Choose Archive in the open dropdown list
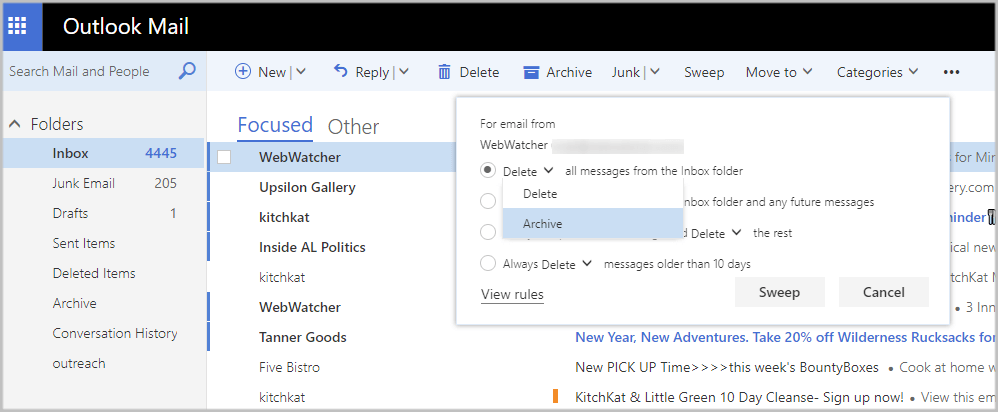Viewport: 998px width, 412px height. point(593,224)
